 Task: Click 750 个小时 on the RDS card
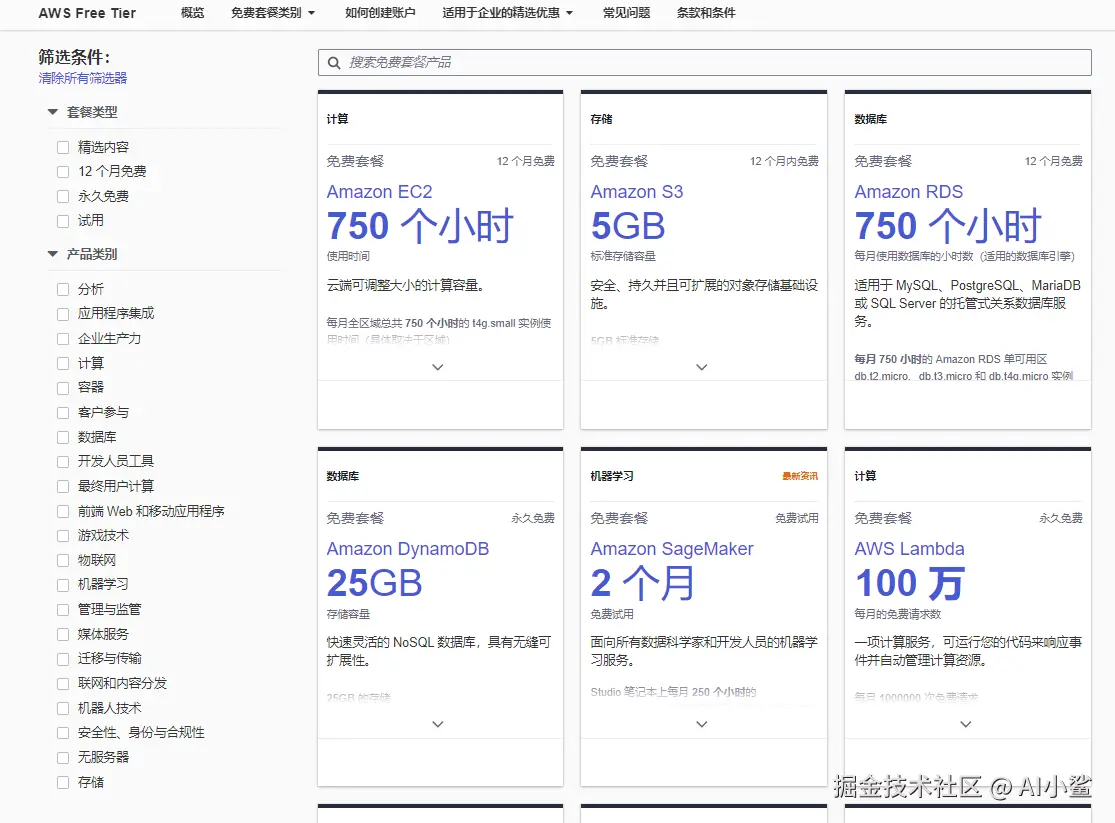point(948,226)
